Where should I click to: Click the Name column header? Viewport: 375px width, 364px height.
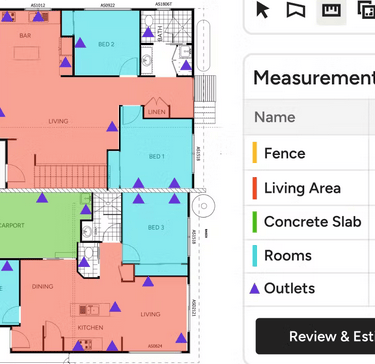point(275,117)
